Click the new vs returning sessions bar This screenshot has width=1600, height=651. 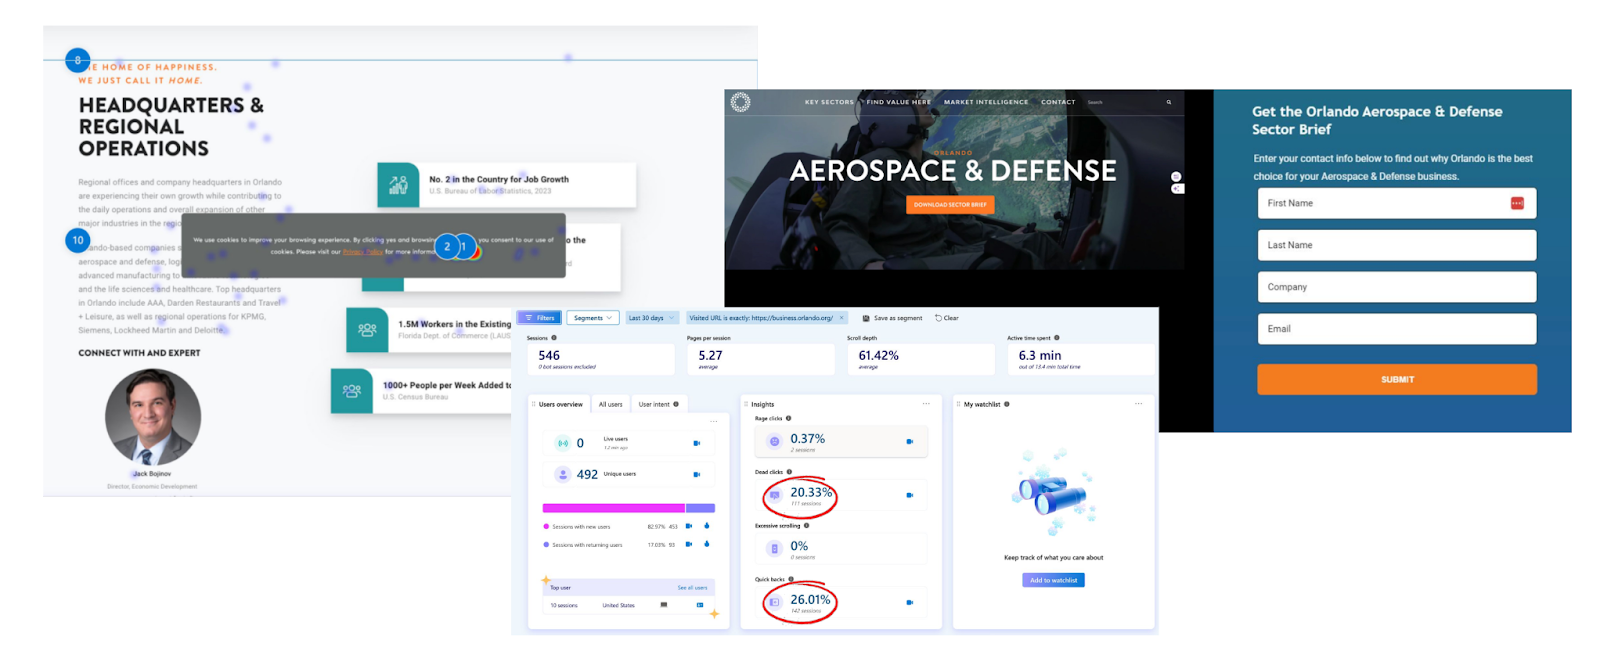coord(628,508)
